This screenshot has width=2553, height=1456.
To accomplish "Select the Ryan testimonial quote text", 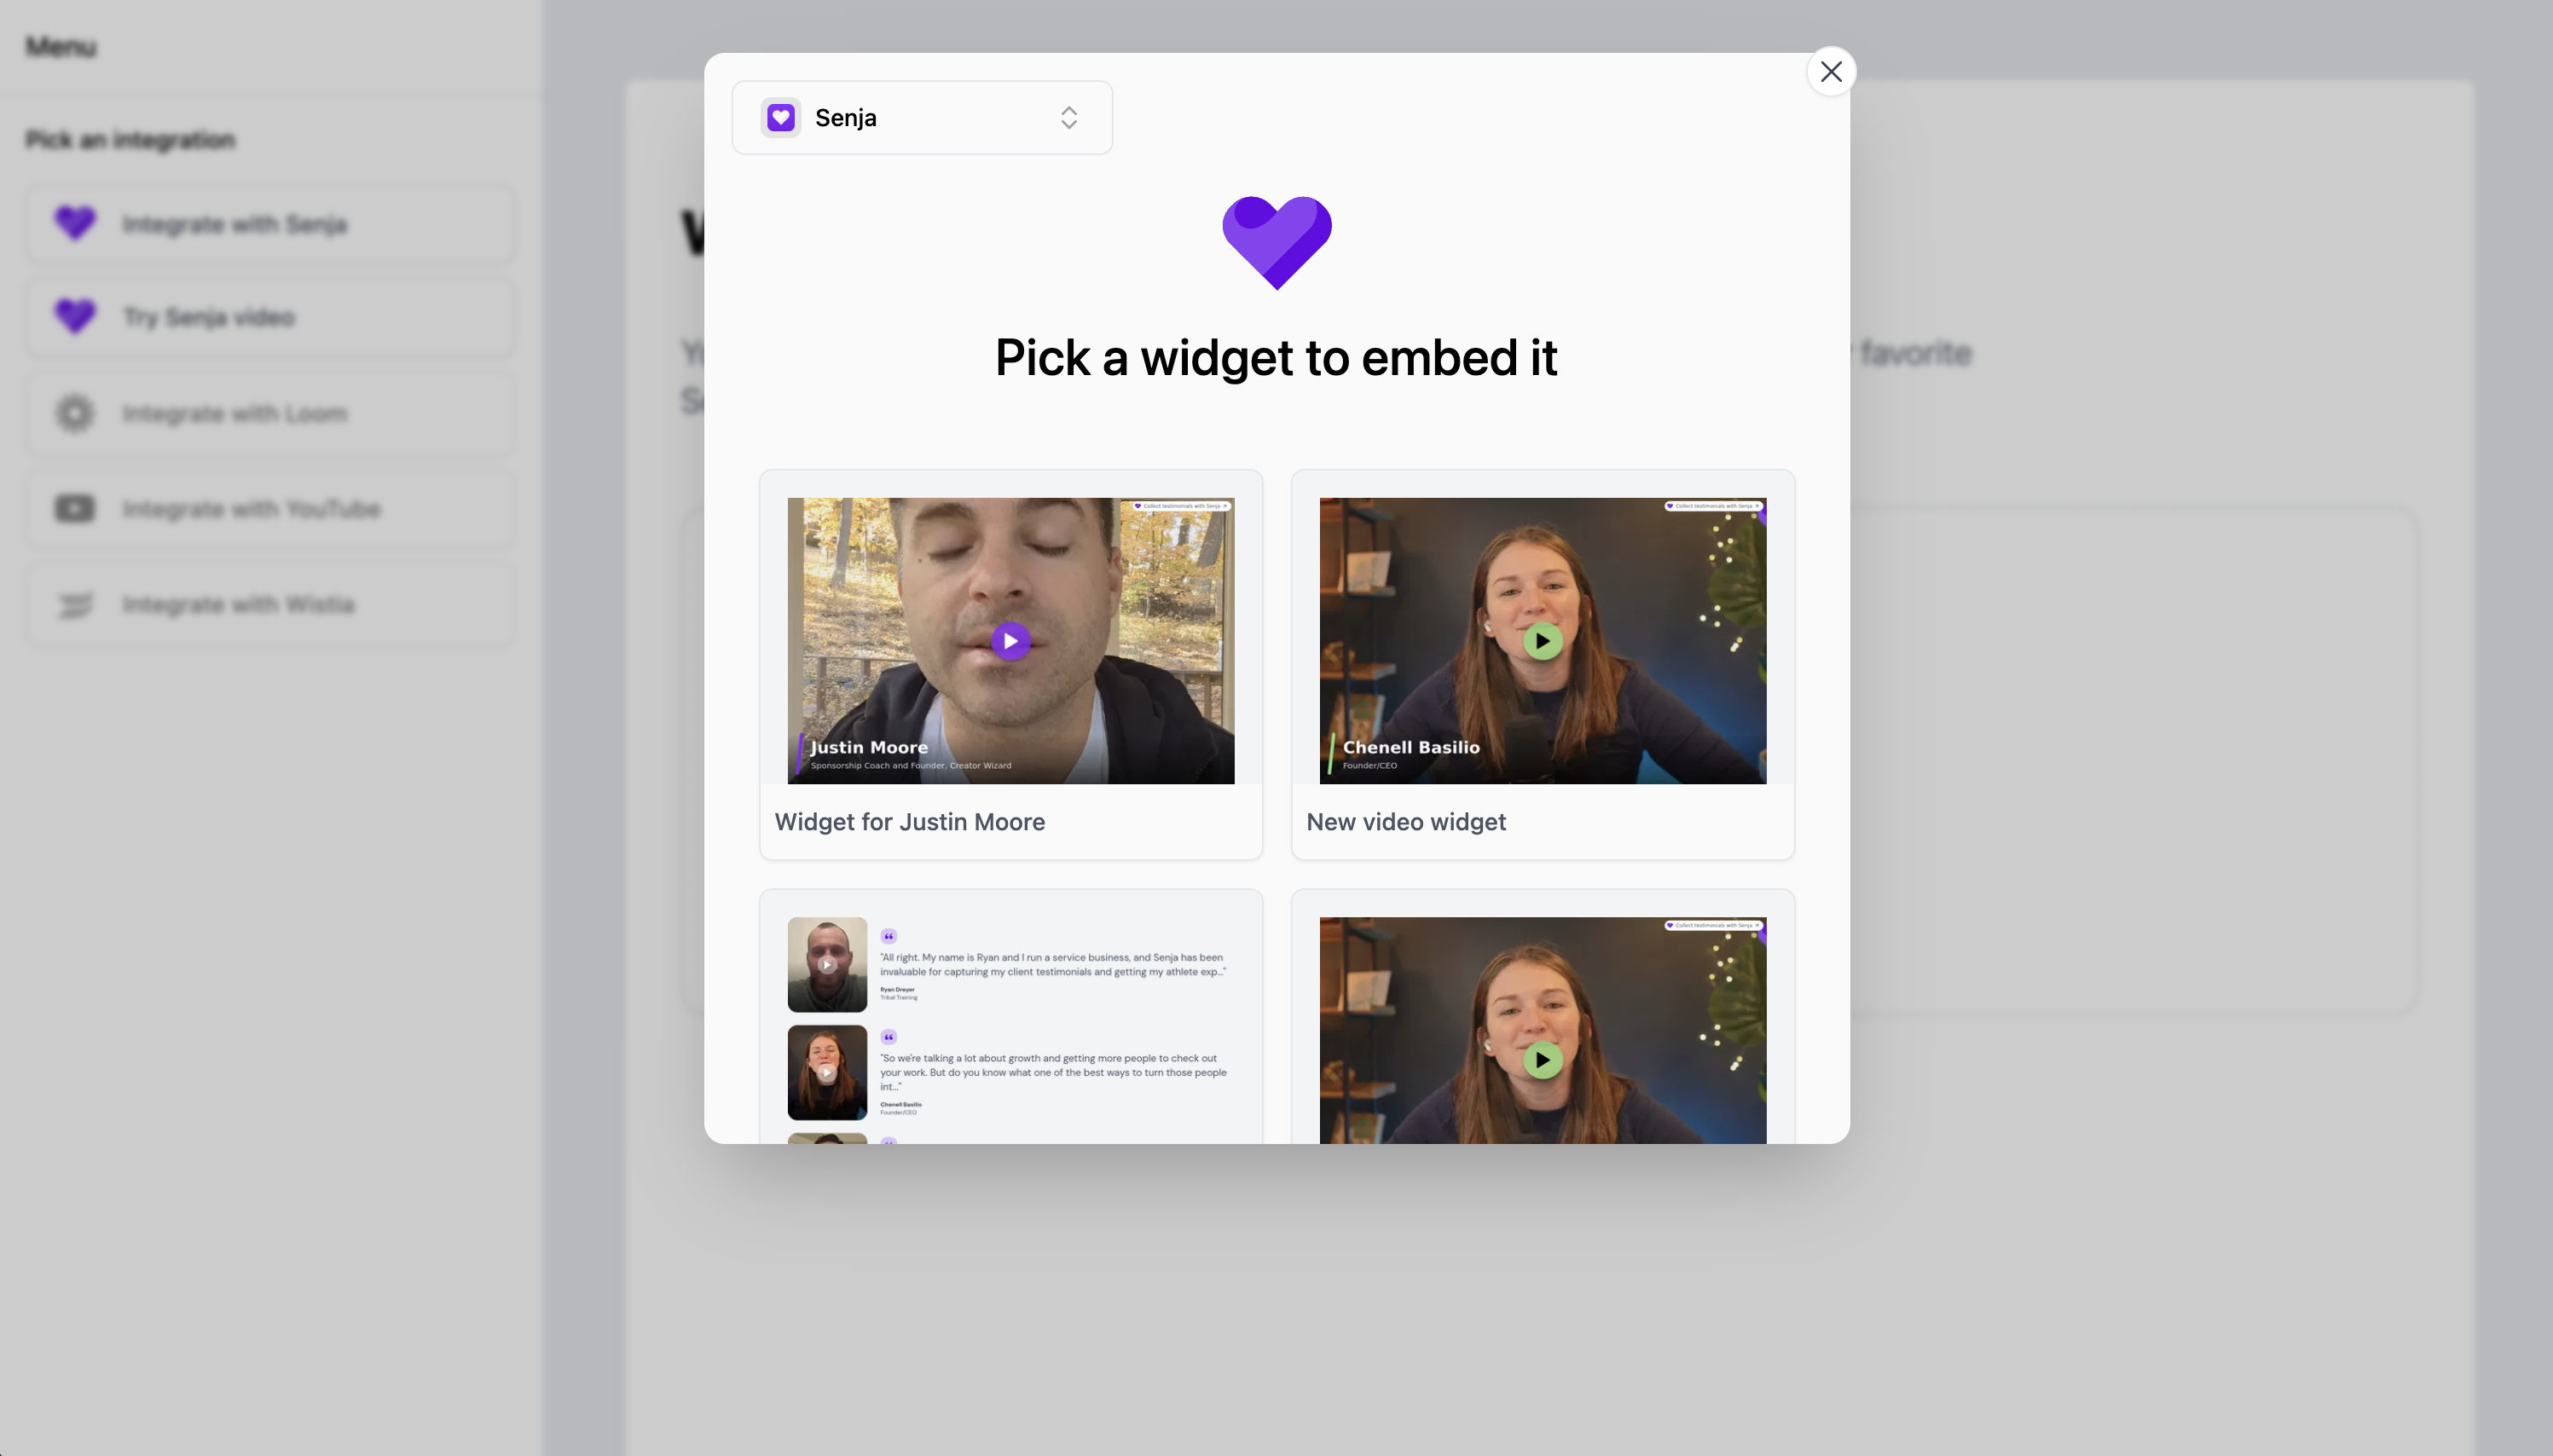I will coord(1053,965).
